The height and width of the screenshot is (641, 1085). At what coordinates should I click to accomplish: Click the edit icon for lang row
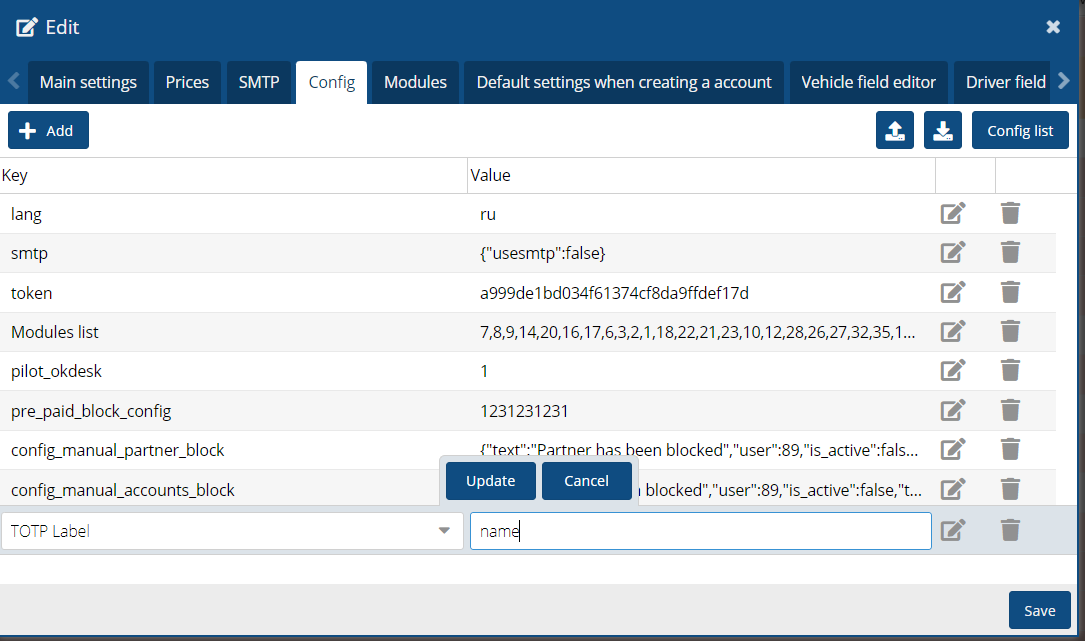(x=953, y=214)
